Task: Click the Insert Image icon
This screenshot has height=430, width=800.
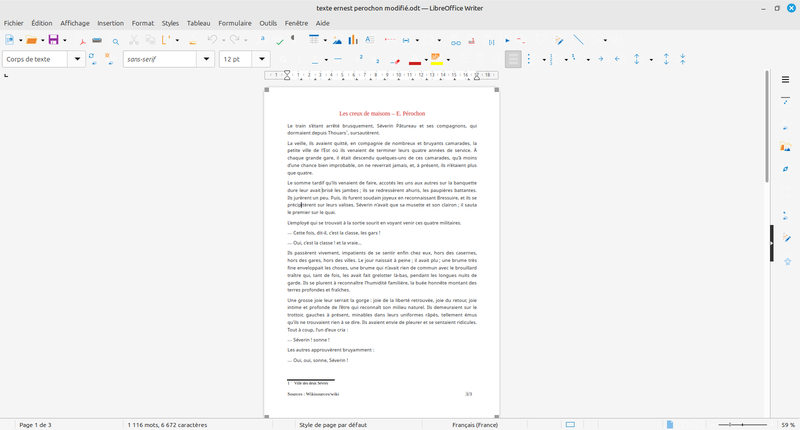Action: (x=335, y=40)
